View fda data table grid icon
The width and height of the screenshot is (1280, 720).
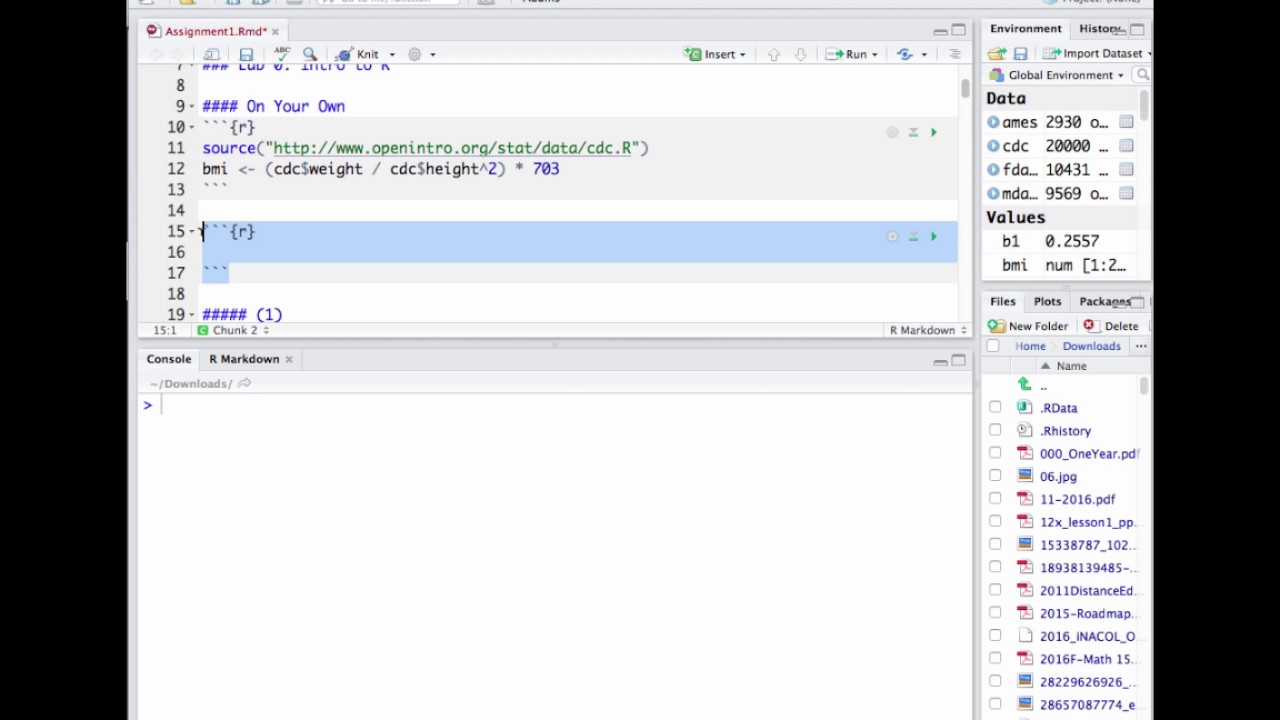[1126, 170]
